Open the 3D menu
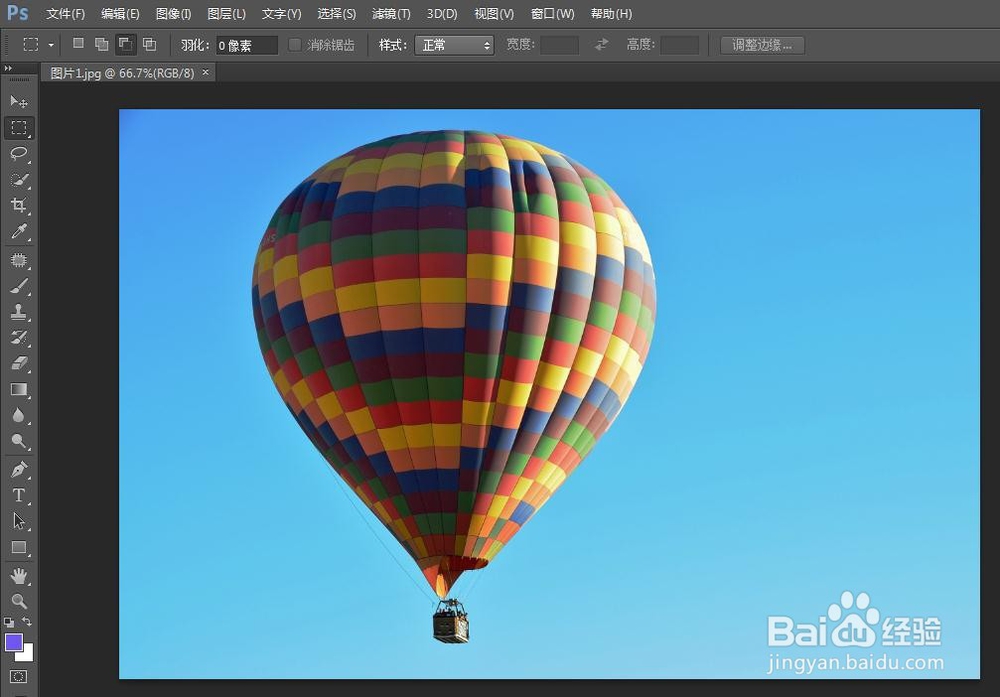Screen dimensions: 1000x697 coord(442,13)
